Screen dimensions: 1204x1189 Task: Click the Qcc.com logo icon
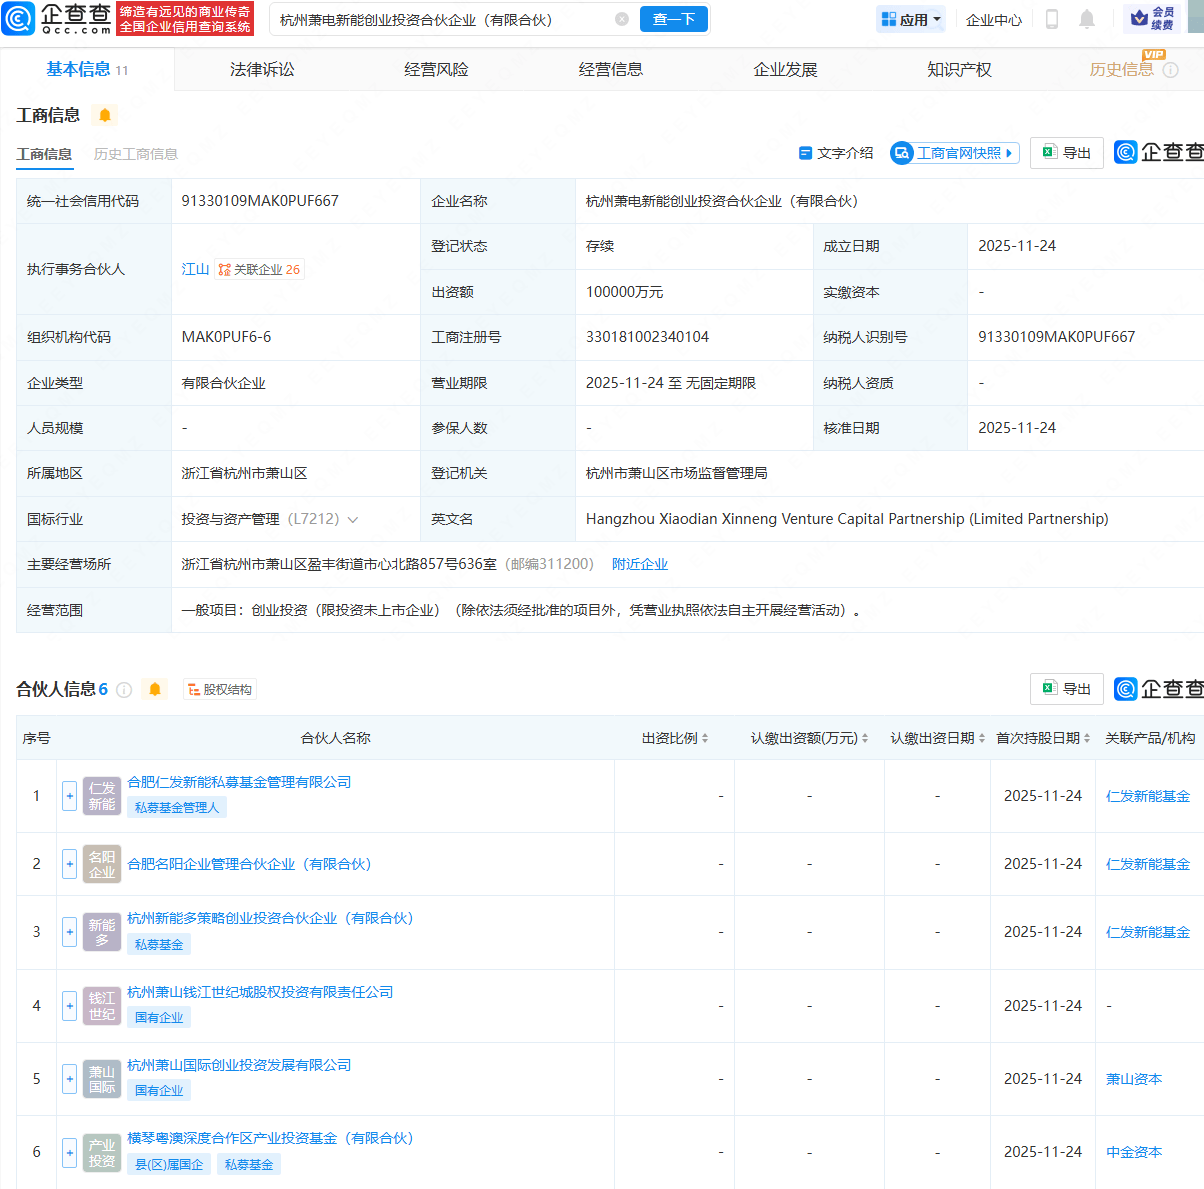point(18,18)
